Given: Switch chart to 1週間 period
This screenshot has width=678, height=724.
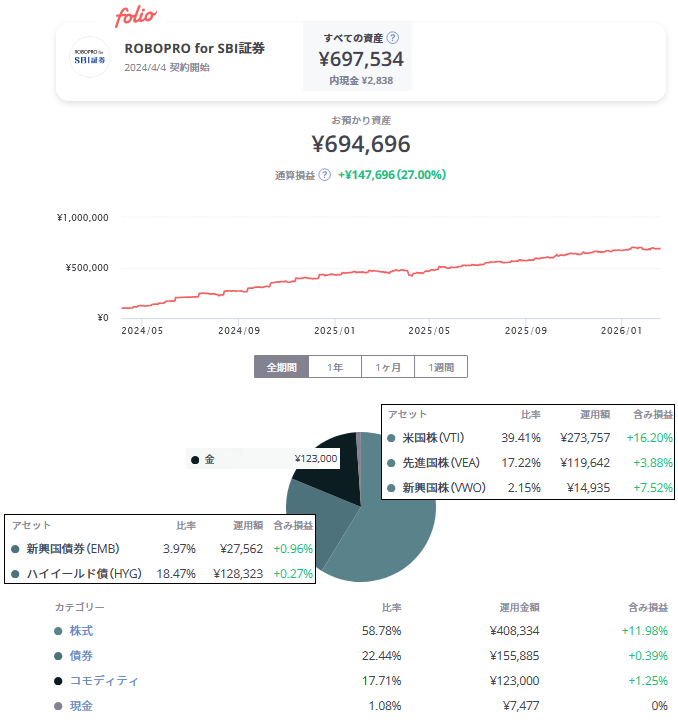Looking at the screenshot, I should (441, 367).
